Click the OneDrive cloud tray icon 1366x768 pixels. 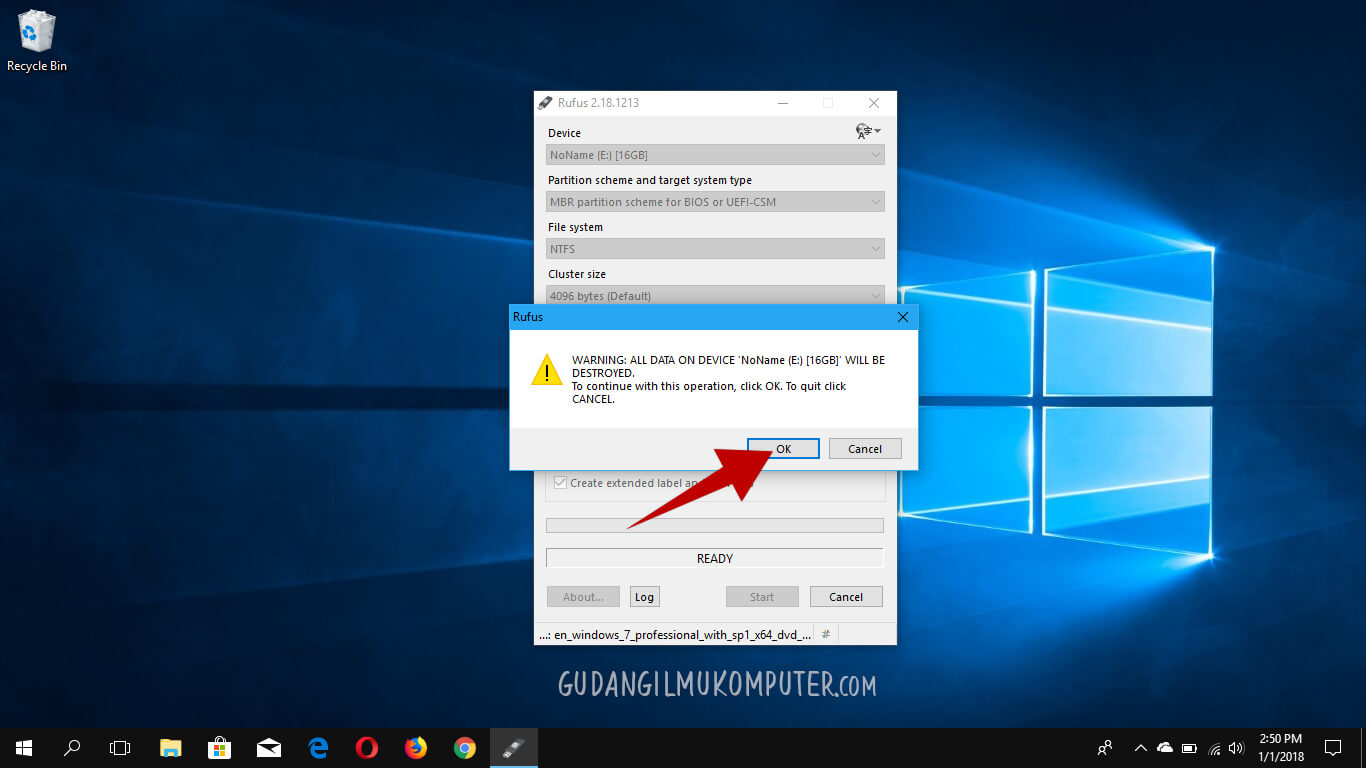pyautogui.click(x=1165, y=747)
